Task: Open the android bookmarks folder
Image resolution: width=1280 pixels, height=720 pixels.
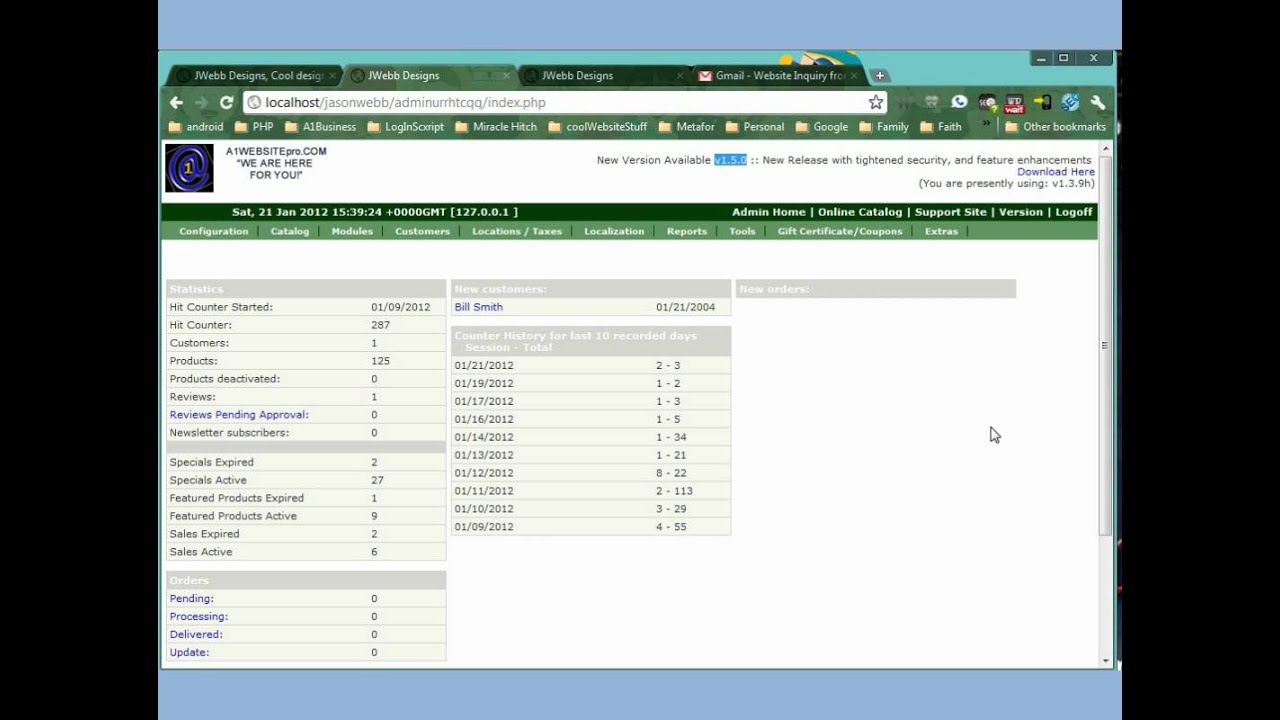Action: tap(196, 127)
